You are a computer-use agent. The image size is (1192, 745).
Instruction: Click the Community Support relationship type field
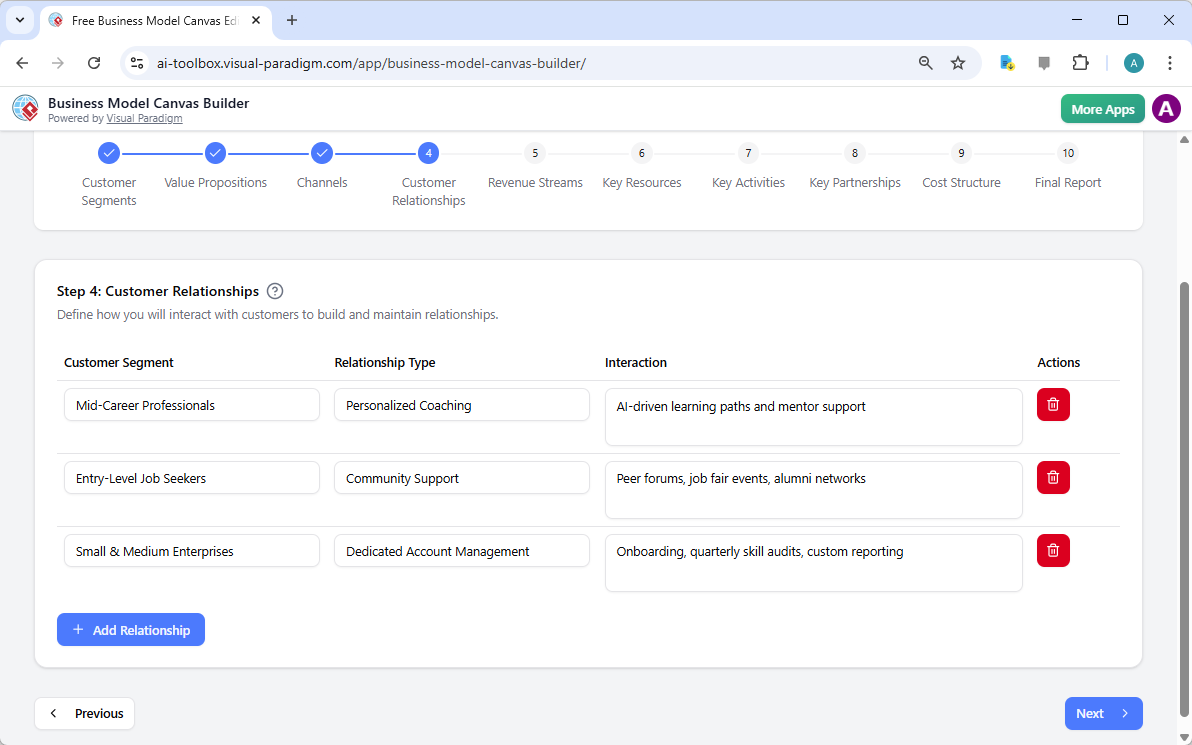461,477
